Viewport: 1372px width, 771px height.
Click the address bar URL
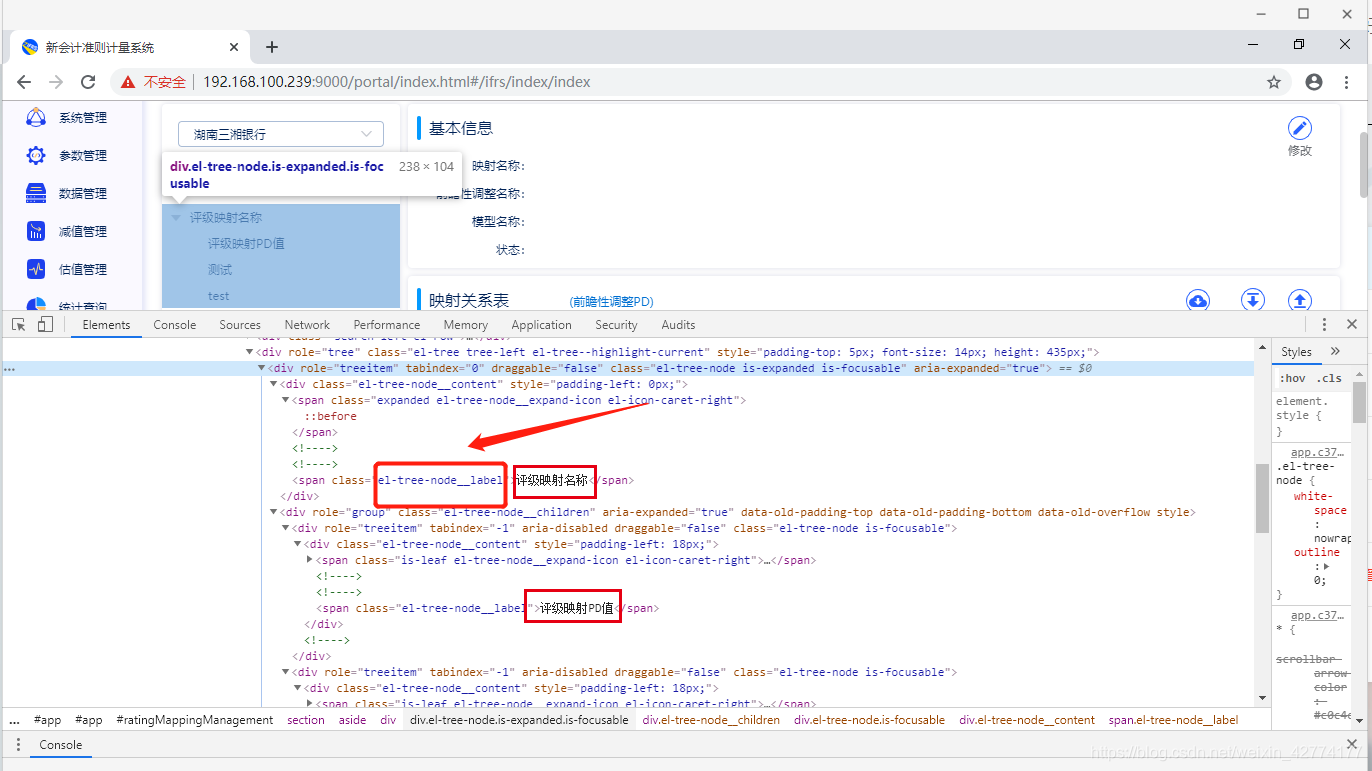pyautogui.click(x=397, y=82)
